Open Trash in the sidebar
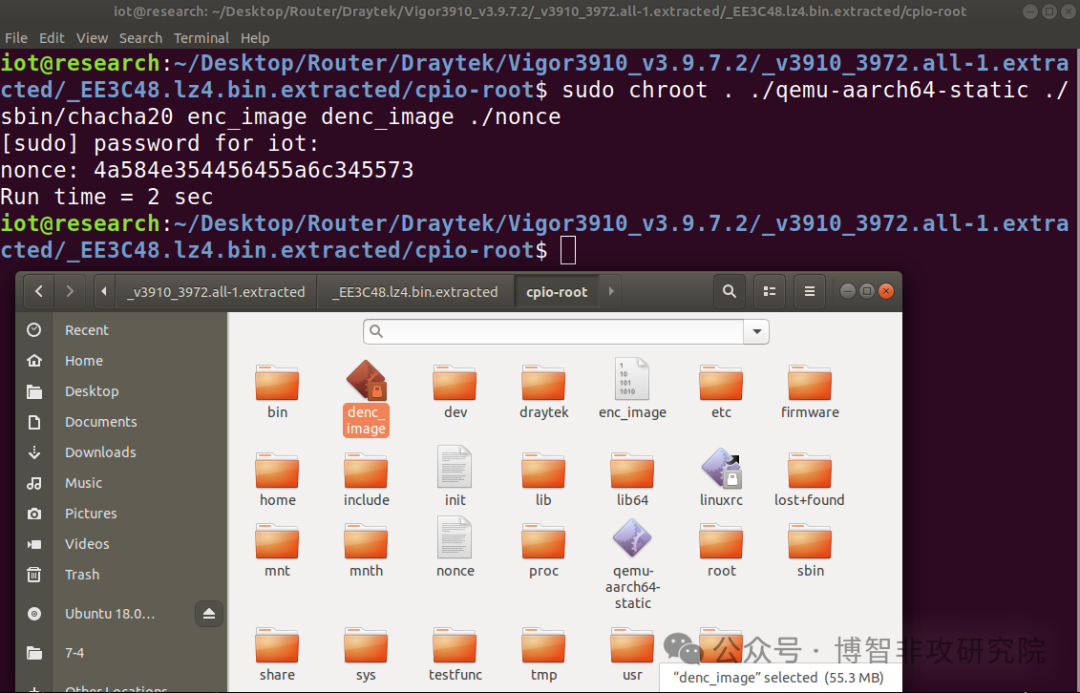The width and height of the screenshot is (1080, 693). (121, 575)
